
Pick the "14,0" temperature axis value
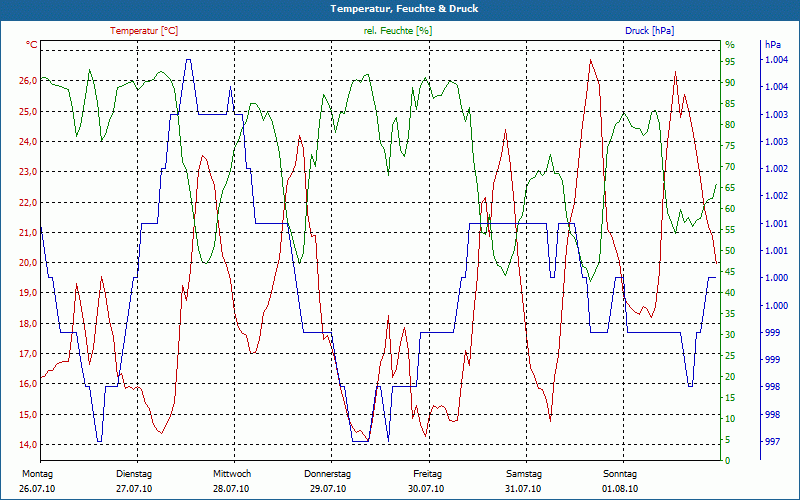(x=28, y=444)
